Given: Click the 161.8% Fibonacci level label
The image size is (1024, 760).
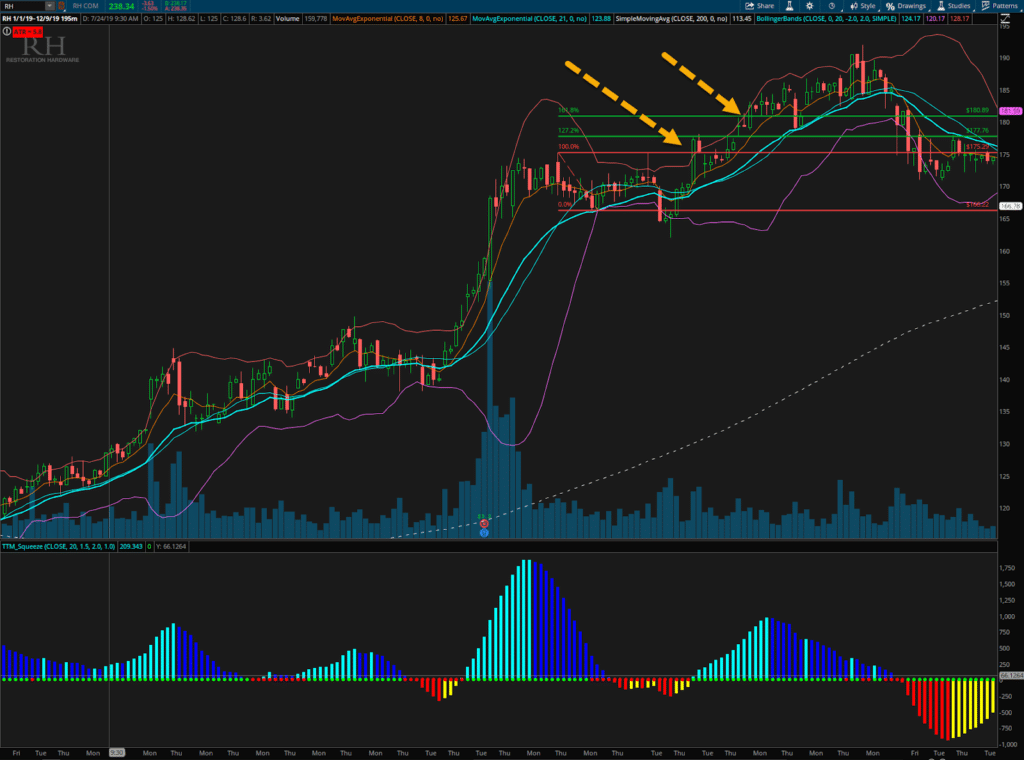Looking at the screenshot, I should pos(568,110).
